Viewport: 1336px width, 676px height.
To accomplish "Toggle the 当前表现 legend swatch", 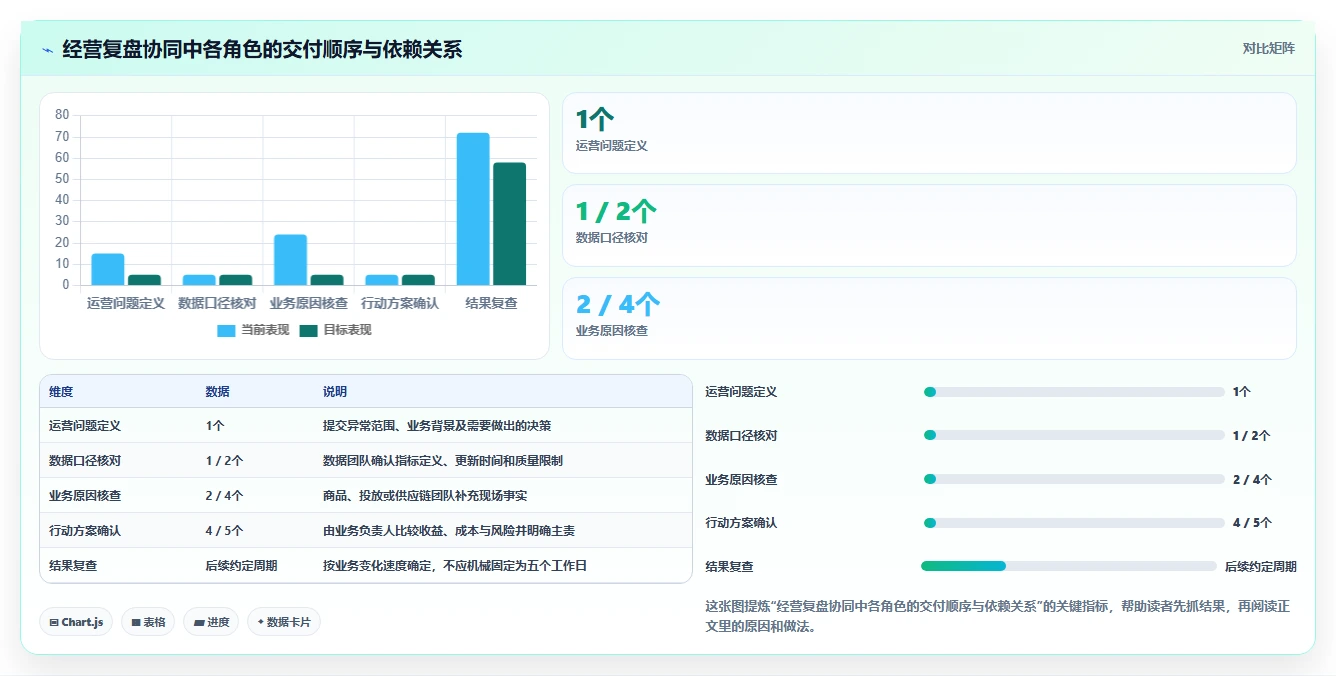I will tap(226, 331).
